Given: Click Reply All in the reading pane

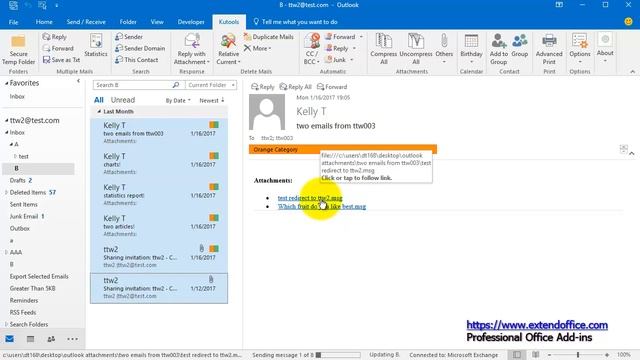Looking at the screenshot, I should pos(296,87).
